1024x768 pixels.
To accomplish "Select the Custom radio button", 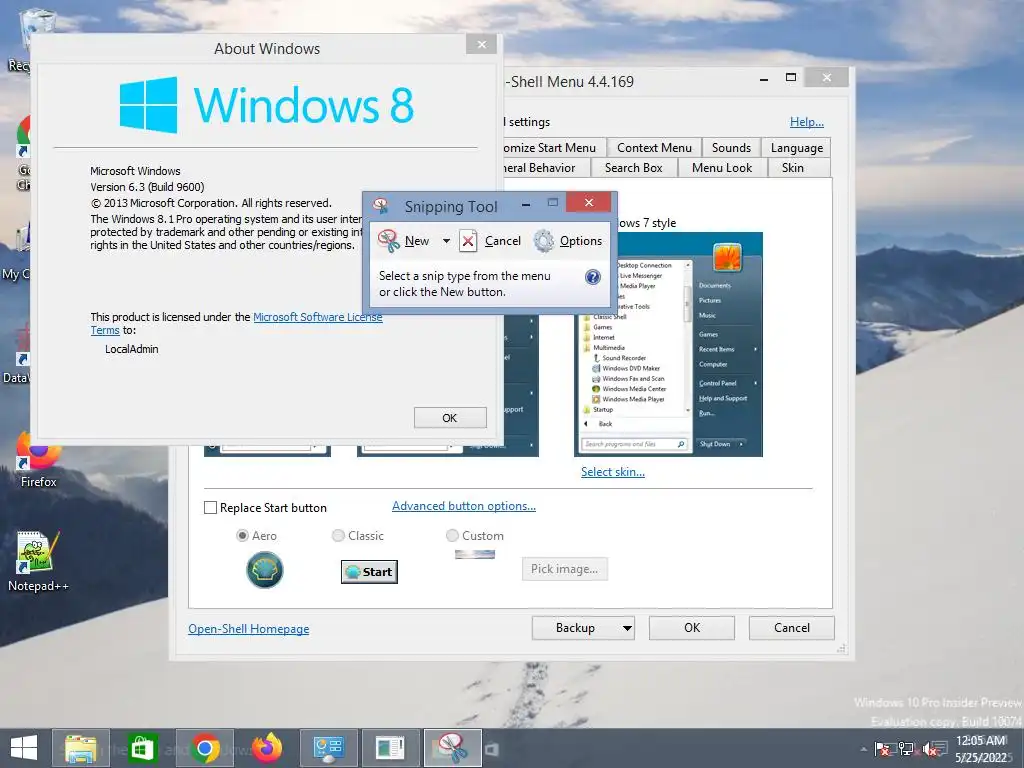I will coord(452,536).
